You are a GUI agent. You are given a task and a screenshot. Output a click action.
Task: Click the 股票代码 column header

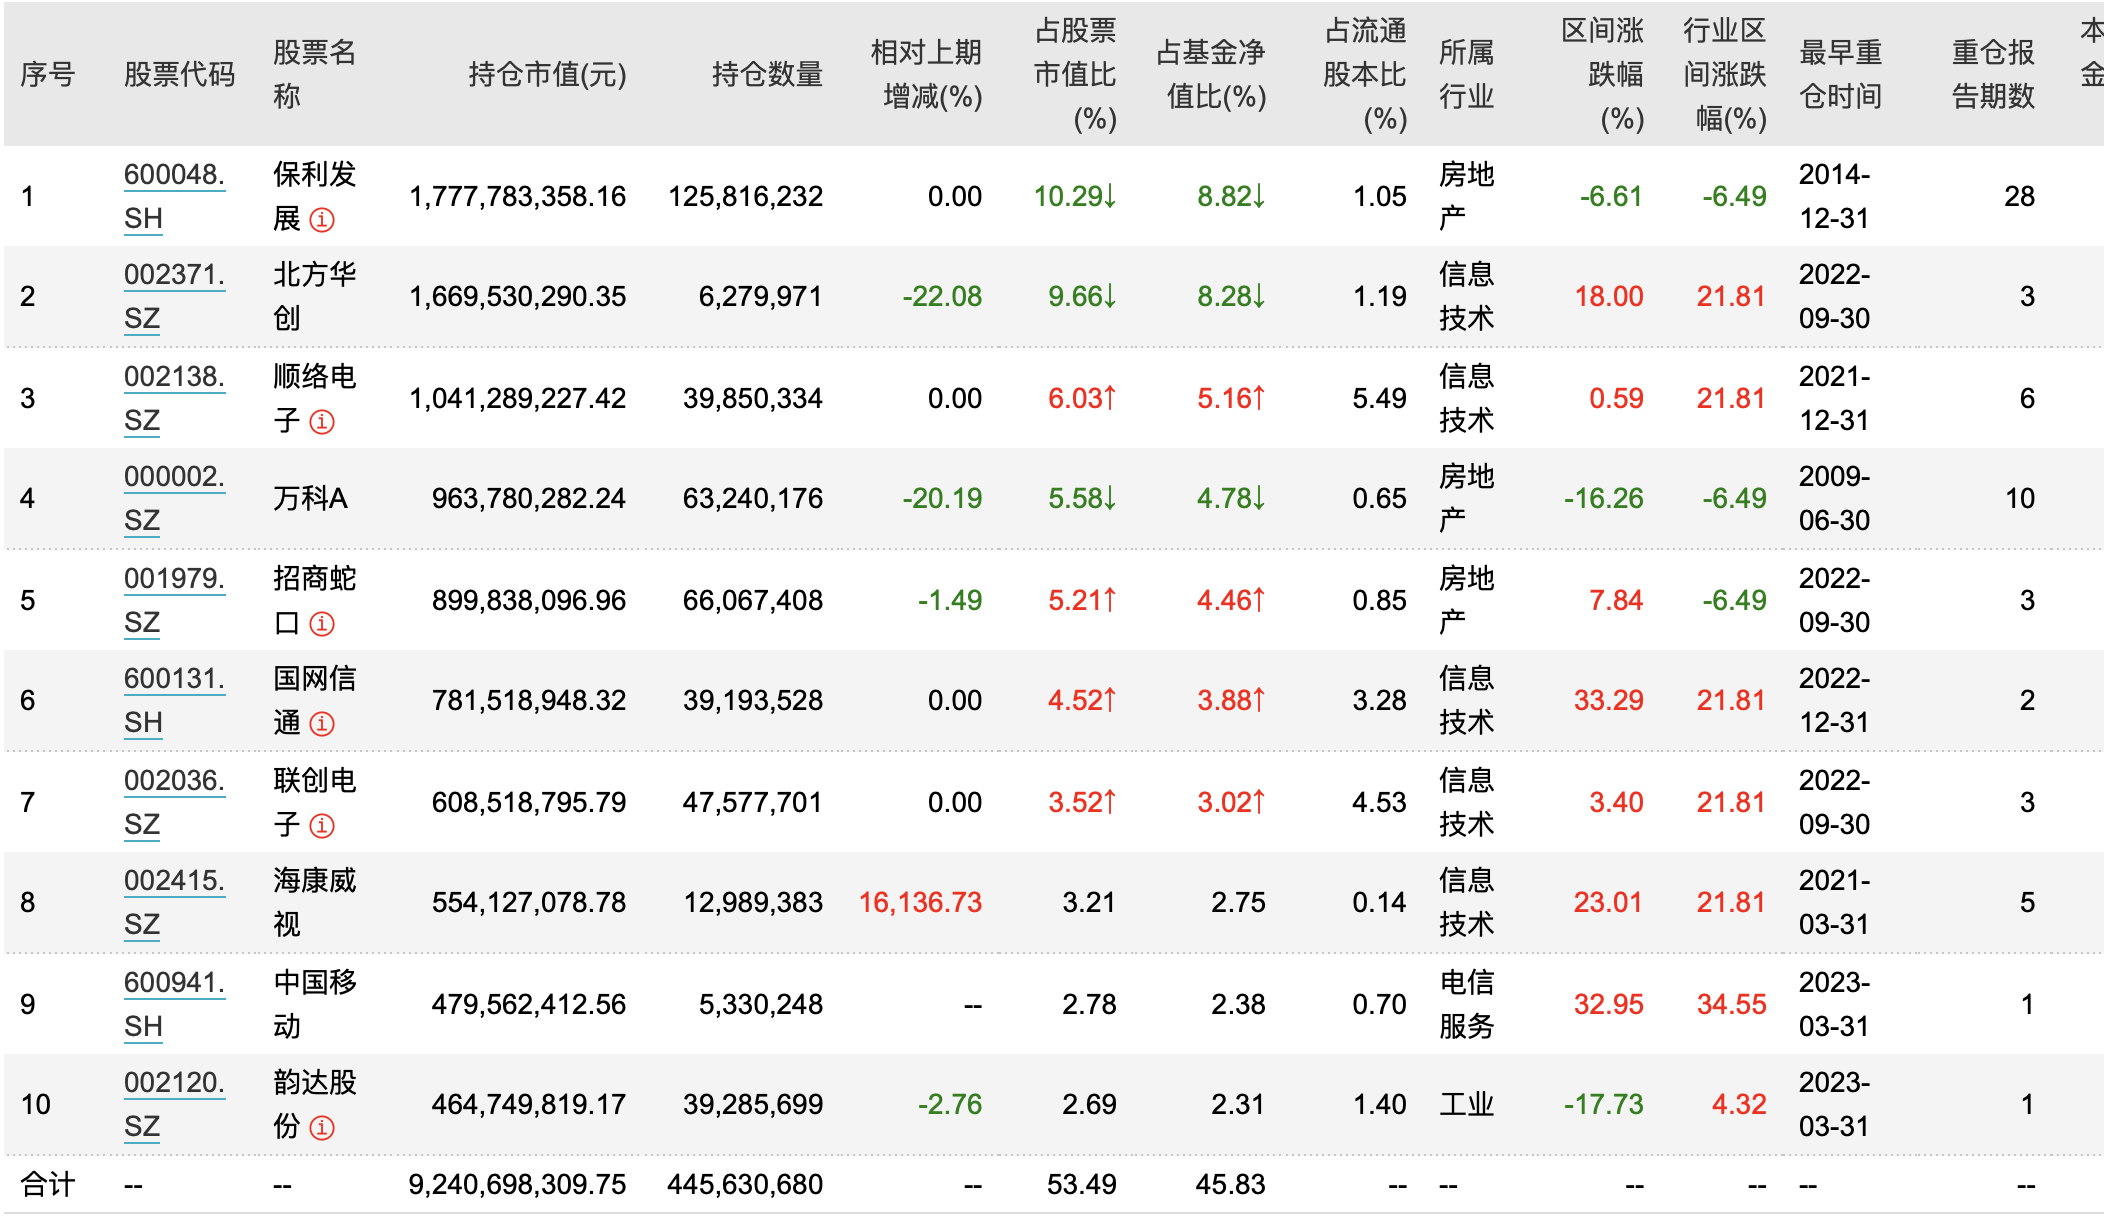point(180,74)
